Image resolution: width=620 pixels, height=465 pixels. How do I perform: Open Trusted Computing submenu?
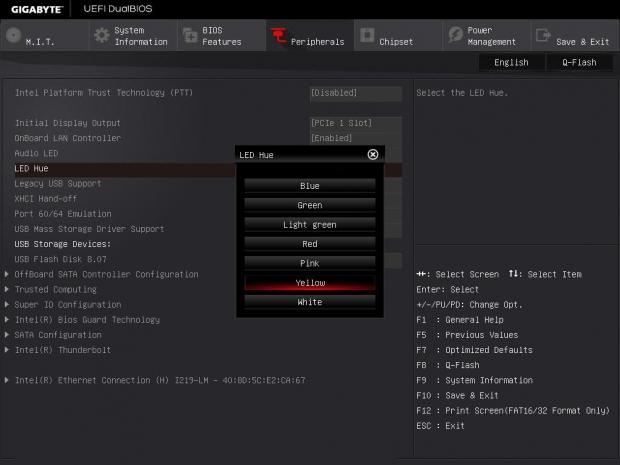55,289
